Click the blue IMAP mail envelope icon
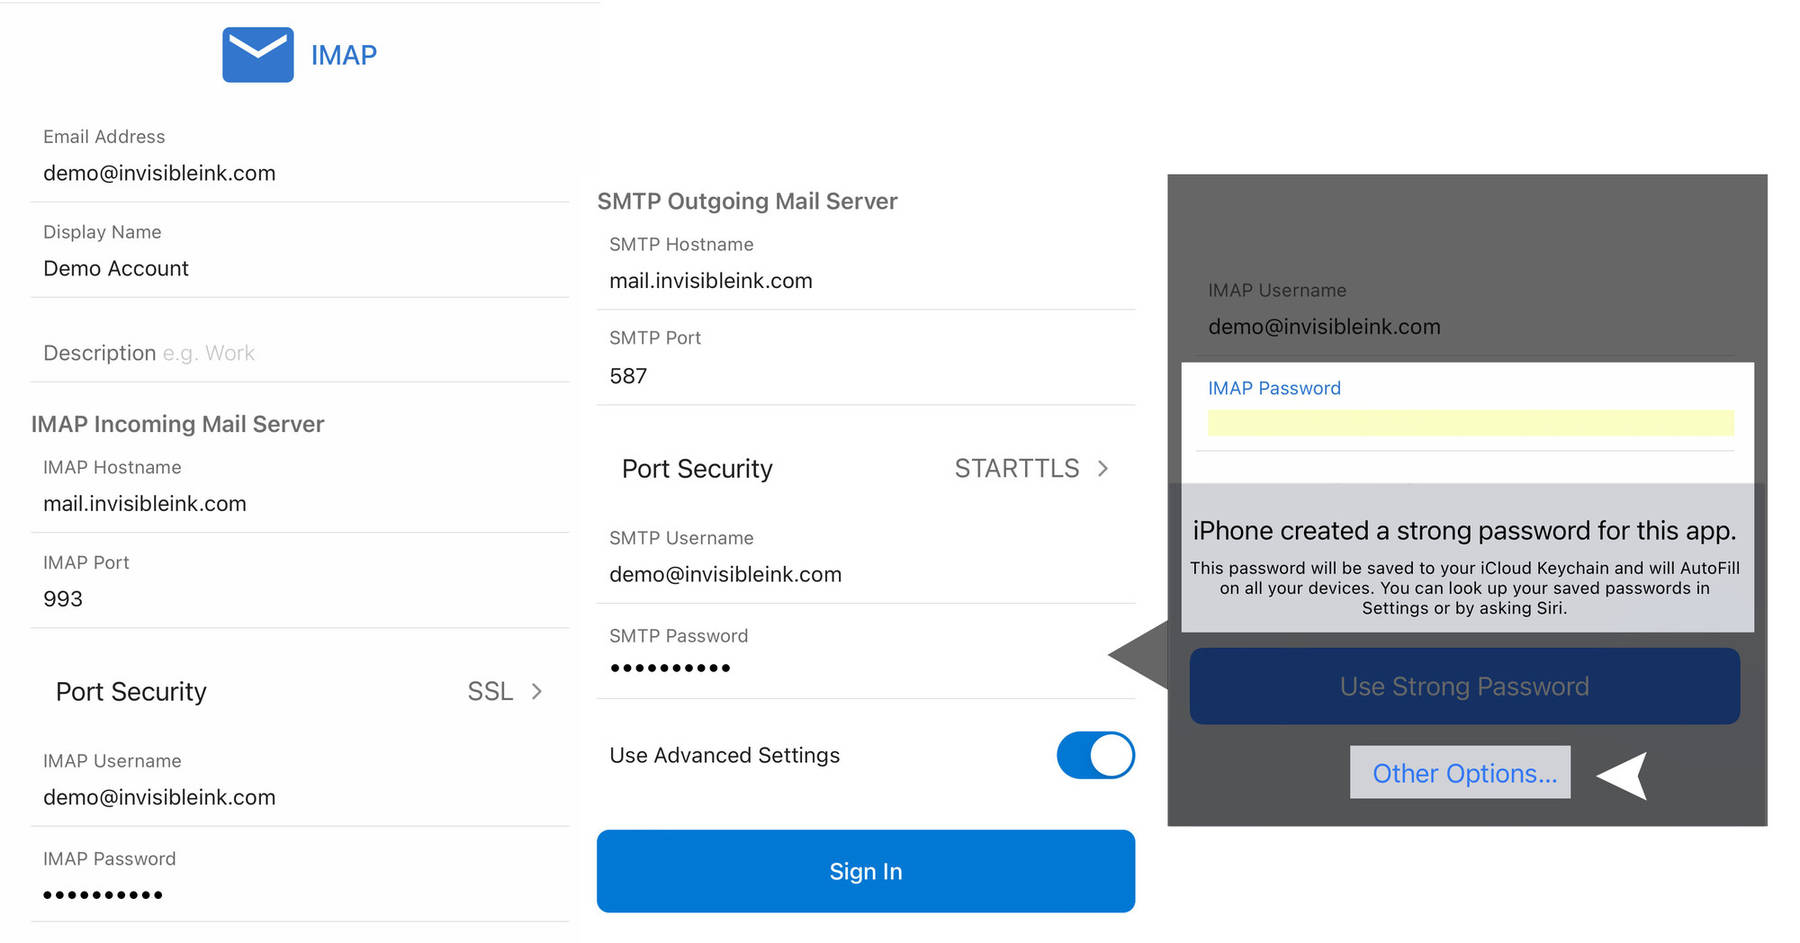 click(x=258, y=55)
